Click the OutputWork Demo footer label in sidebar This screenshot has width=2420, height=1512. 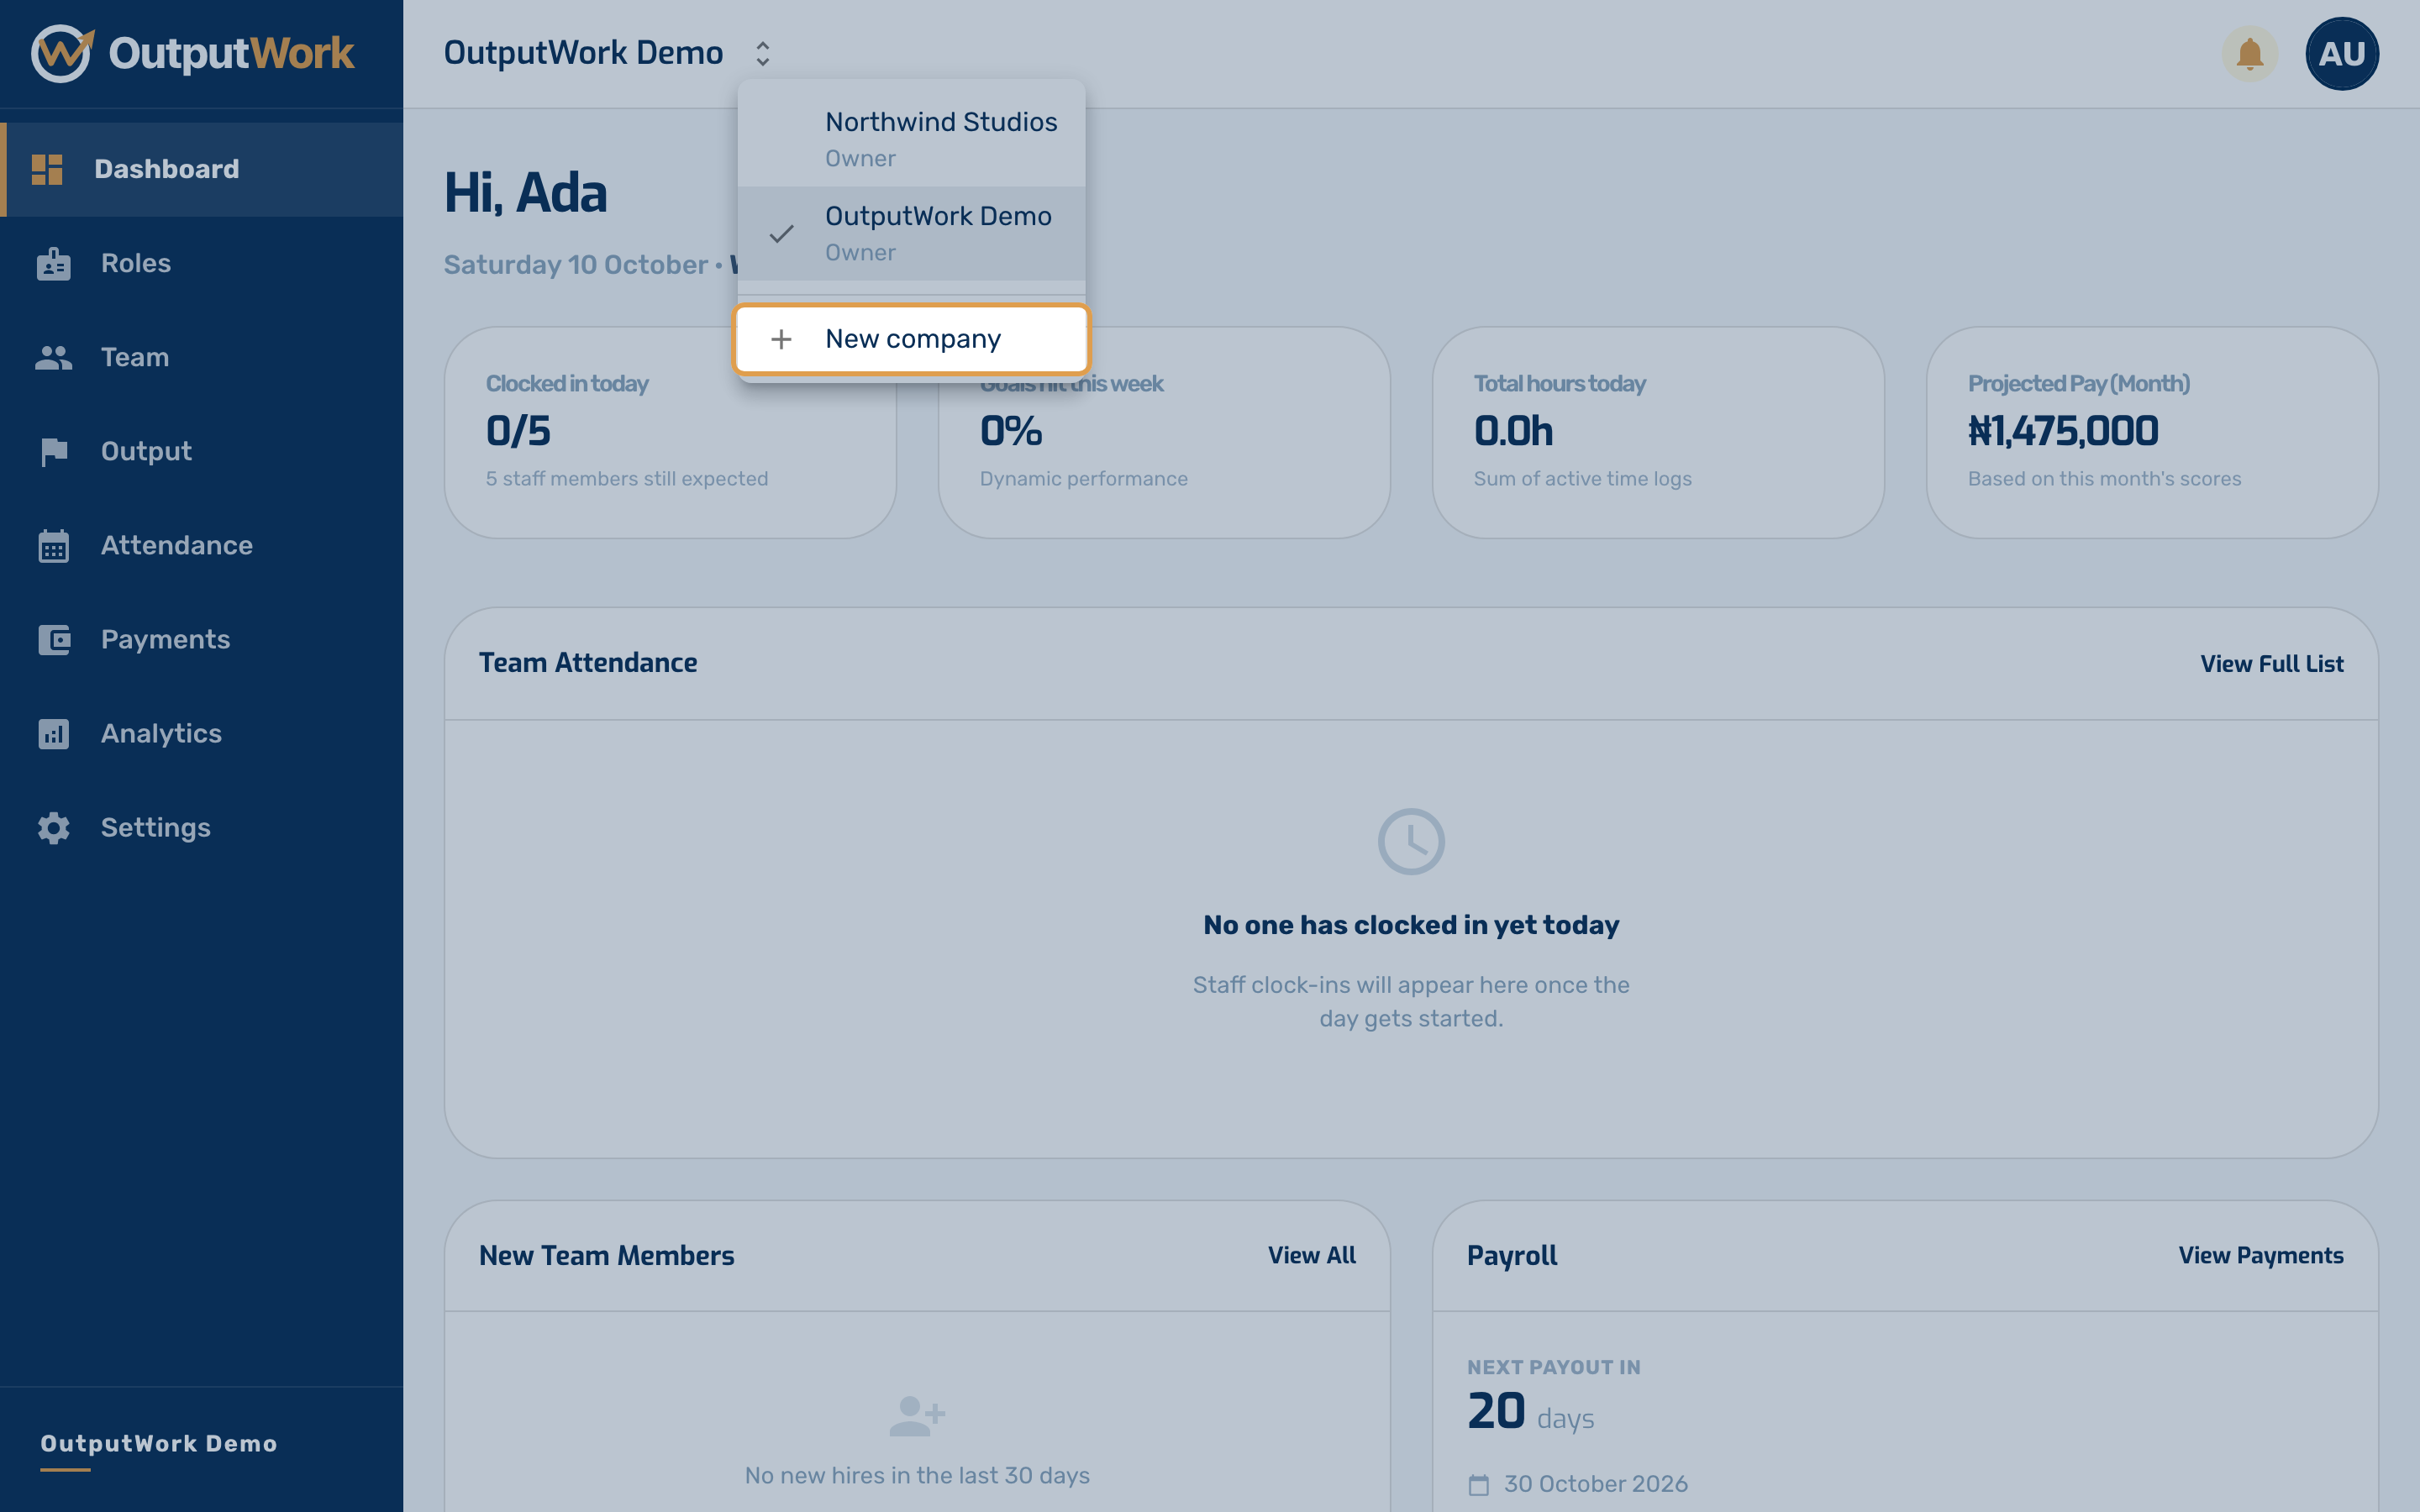pos(159,1444)
